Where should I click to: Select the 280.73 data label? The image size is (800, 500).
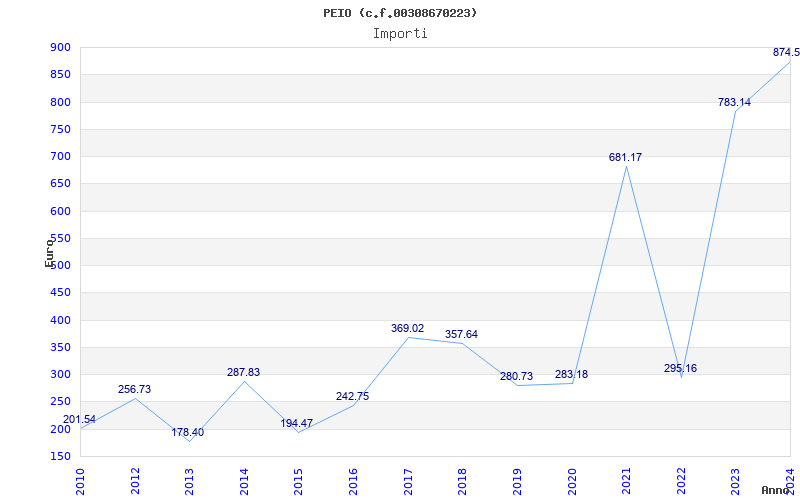516,377
